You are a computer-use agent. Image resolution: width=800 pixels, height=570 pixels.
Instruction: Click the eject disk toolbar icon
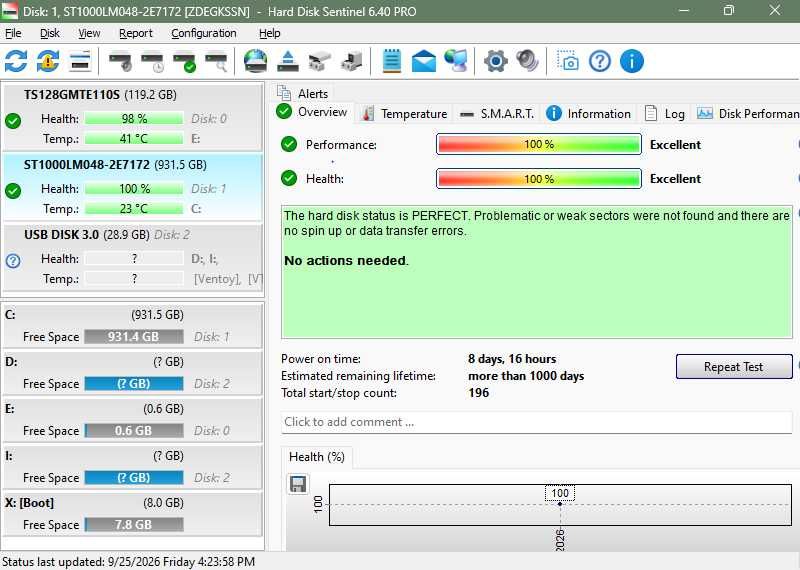coord(288,62)
